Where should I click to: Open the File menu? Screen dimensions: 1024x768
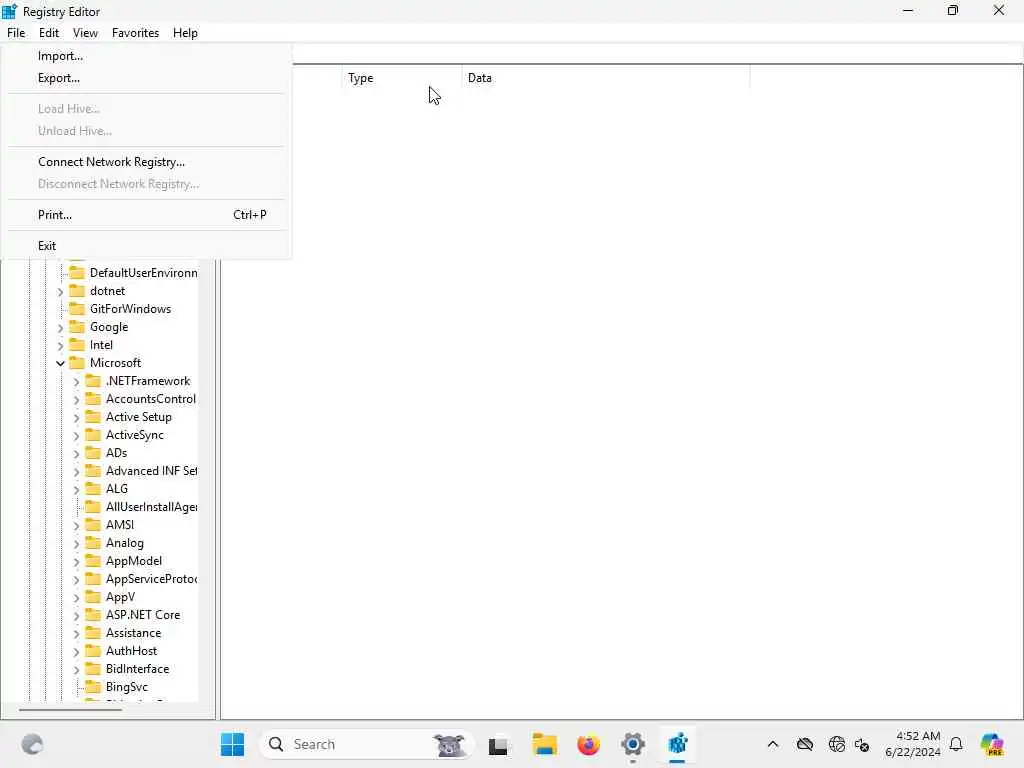point(16,33)
